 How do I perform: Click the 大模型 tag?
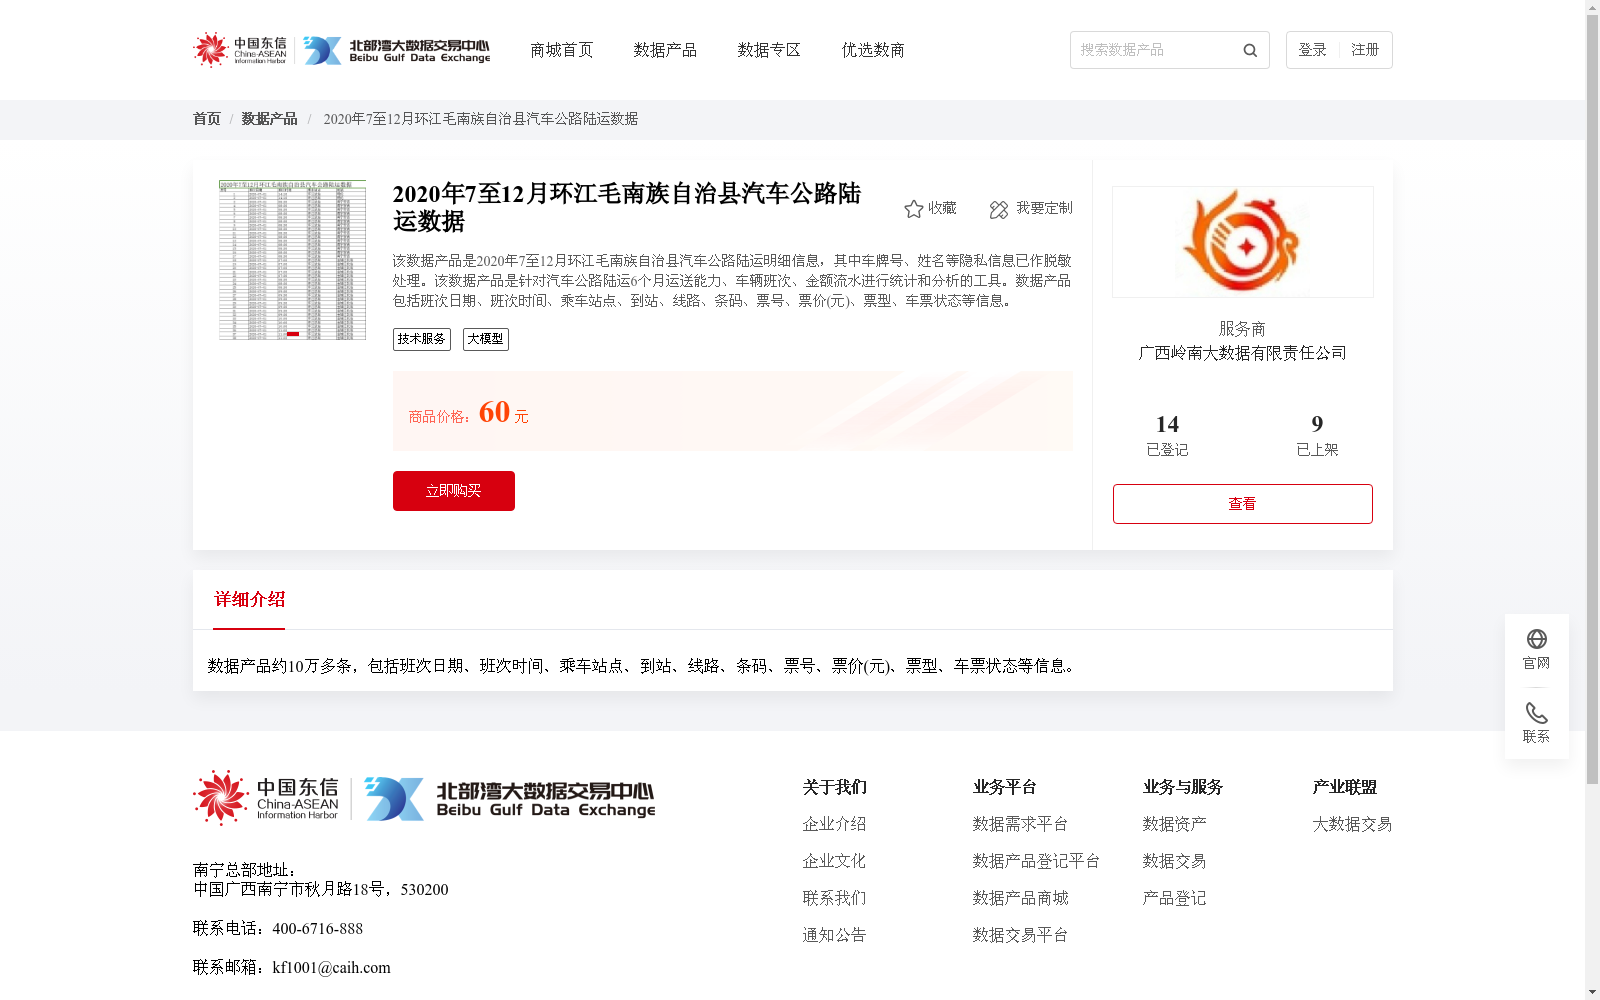[x=486, y=339]
